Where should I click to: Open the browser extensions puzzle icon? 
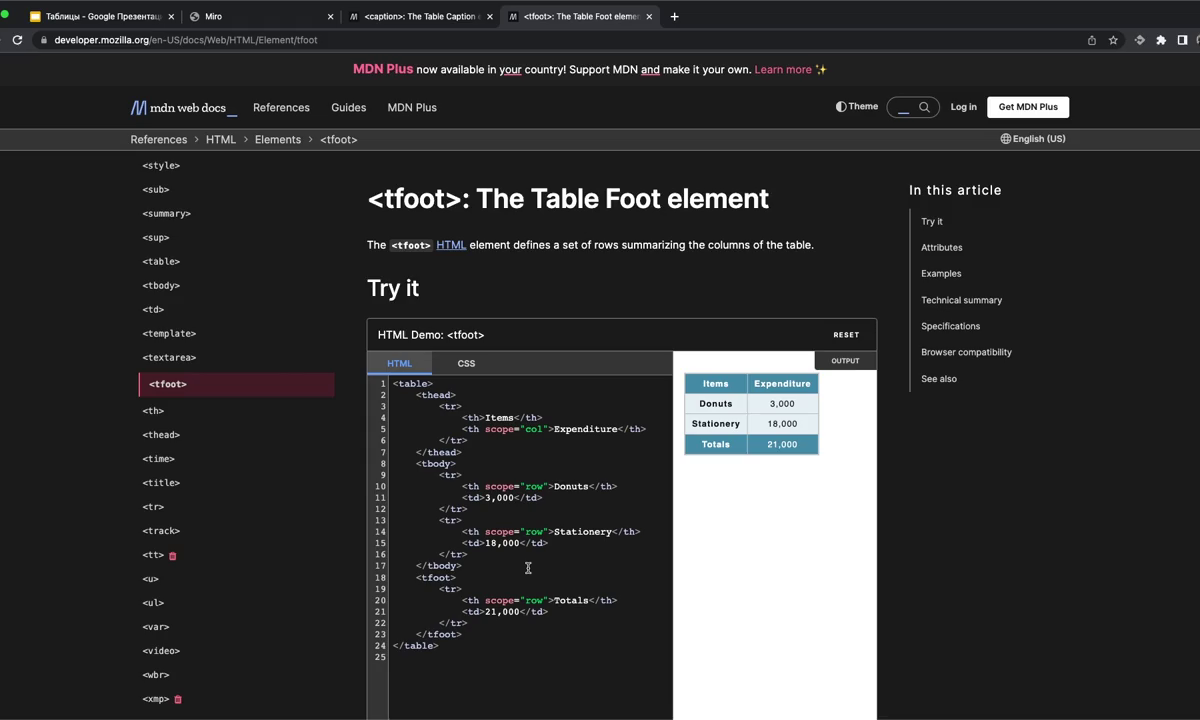coord(1161,40)
